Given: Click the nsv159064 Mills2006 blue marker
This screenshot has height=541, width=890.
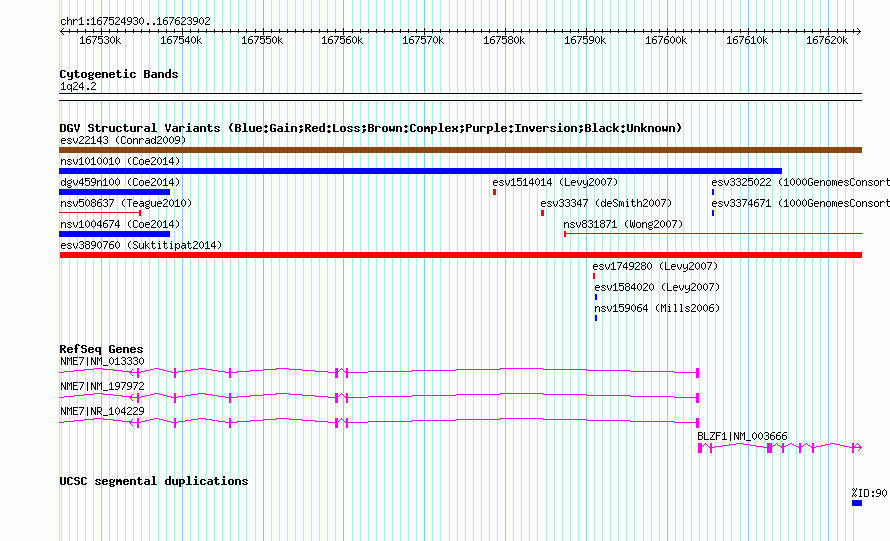Looking at the screenshot, I should click(x=596, y=318).
